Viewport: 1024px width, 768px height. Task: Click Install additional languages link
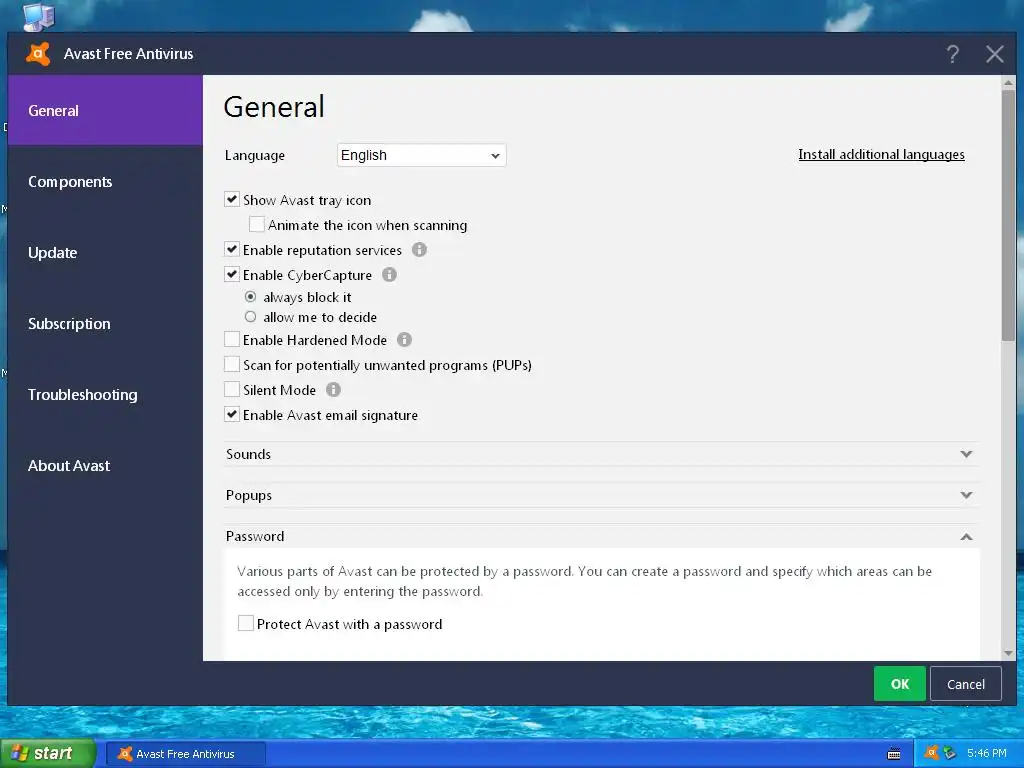point(881,155)
